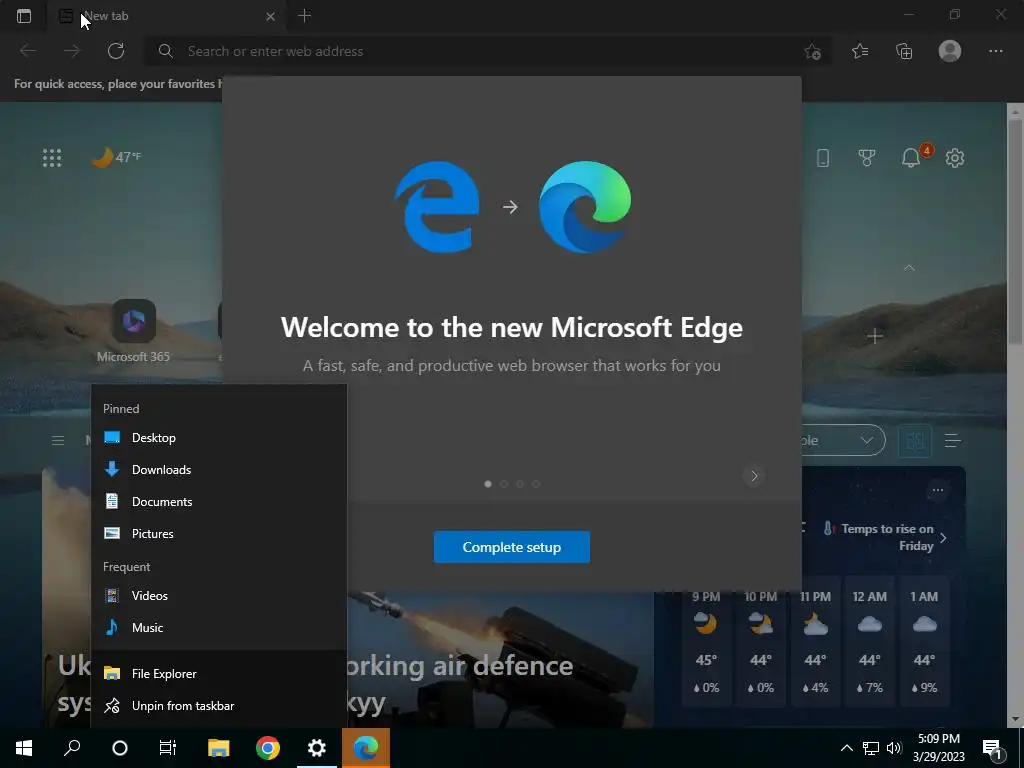Viewport: 1024px width, 768px height.
Task: Open the Favorites list icon
Action: [860, 51]
